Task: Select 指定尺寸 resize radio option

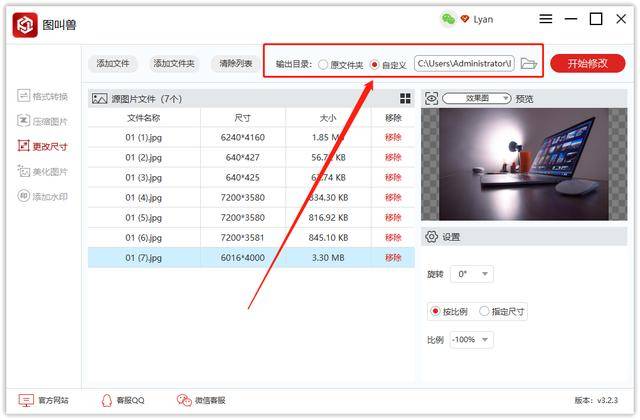Action: pos(484,311)
